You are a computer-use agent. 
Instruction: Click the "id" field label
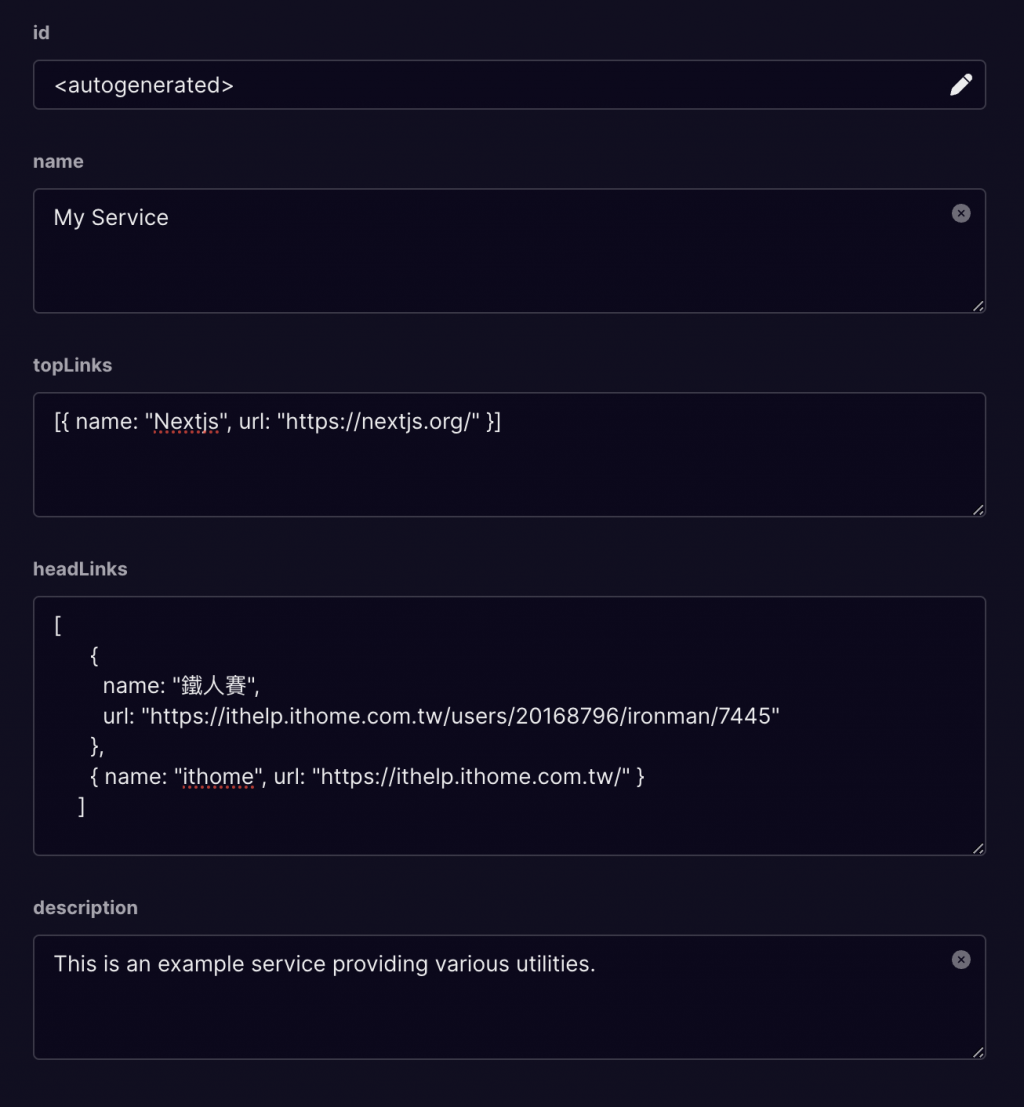pyautogui.click(x=41, y=33)
